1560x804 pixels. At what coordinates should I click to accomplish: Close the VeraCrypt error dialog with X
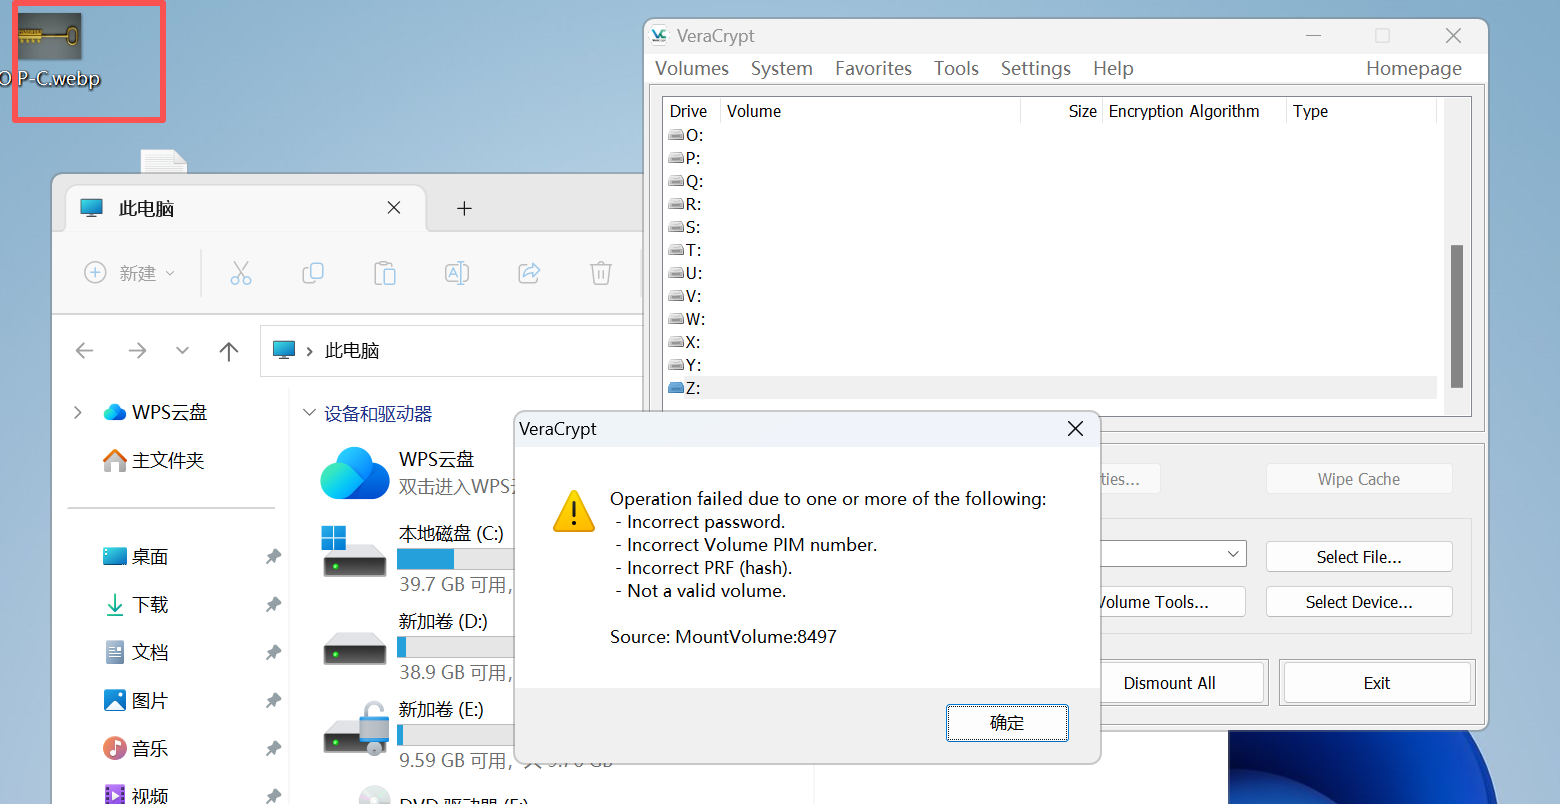[1075, 429]
